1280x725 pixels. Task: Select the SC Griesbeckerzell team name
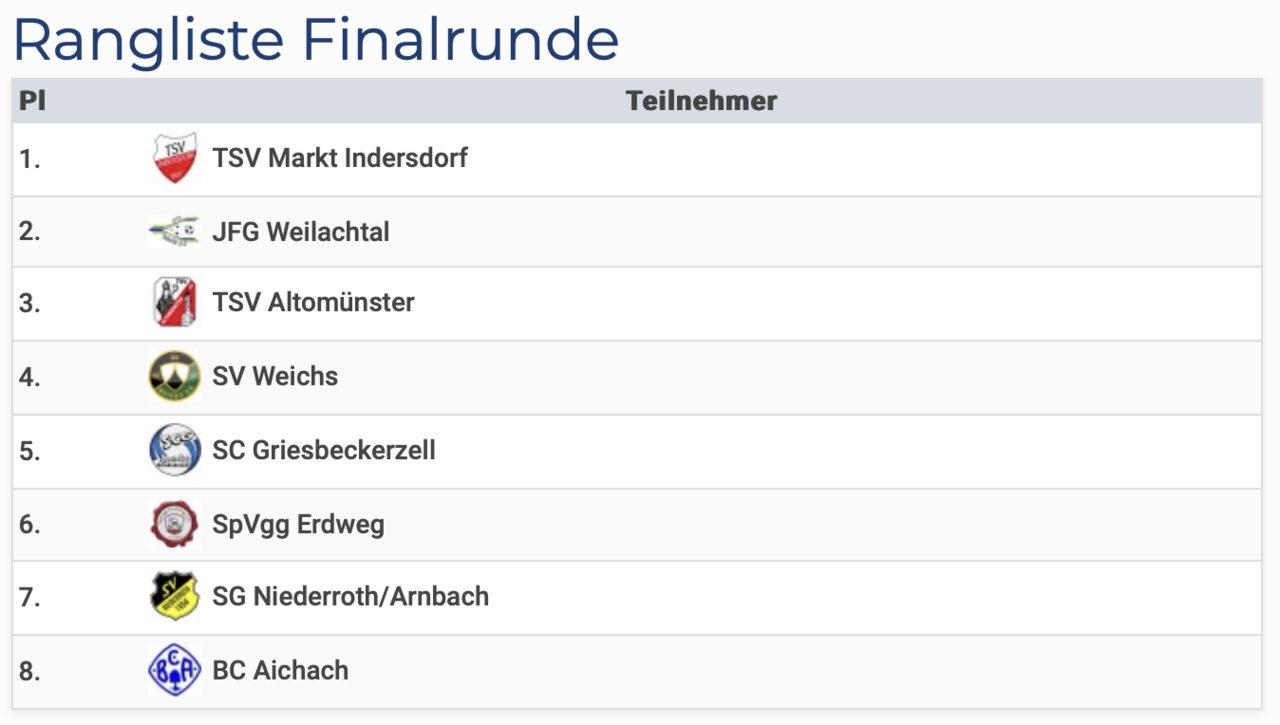[324, 450]
